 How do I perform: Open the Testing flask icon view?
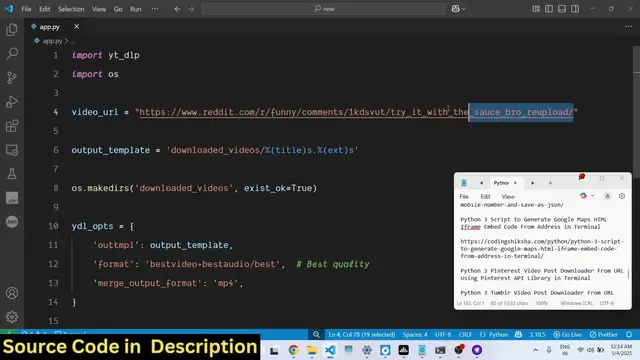click(x=12, y=174)
